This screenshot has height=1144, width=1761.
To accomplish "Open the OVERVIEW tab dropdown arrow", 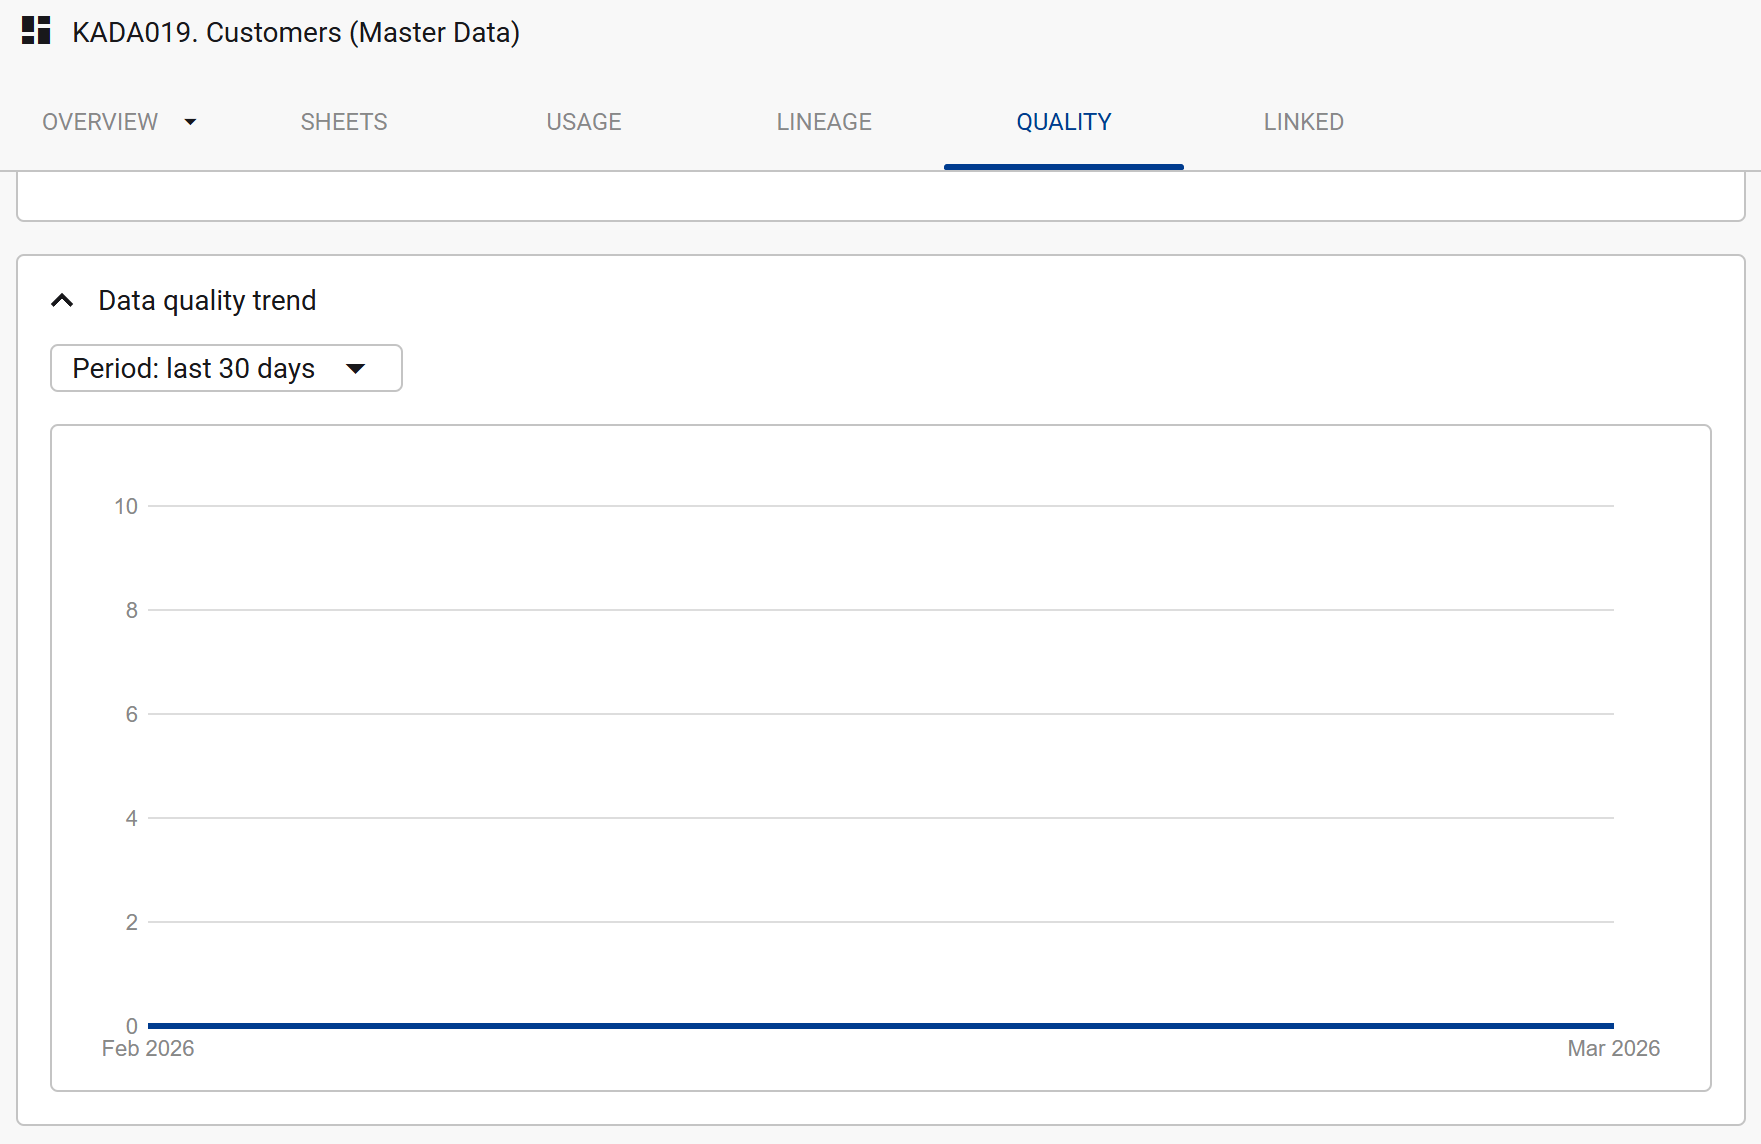I will [x=190, y=122].
